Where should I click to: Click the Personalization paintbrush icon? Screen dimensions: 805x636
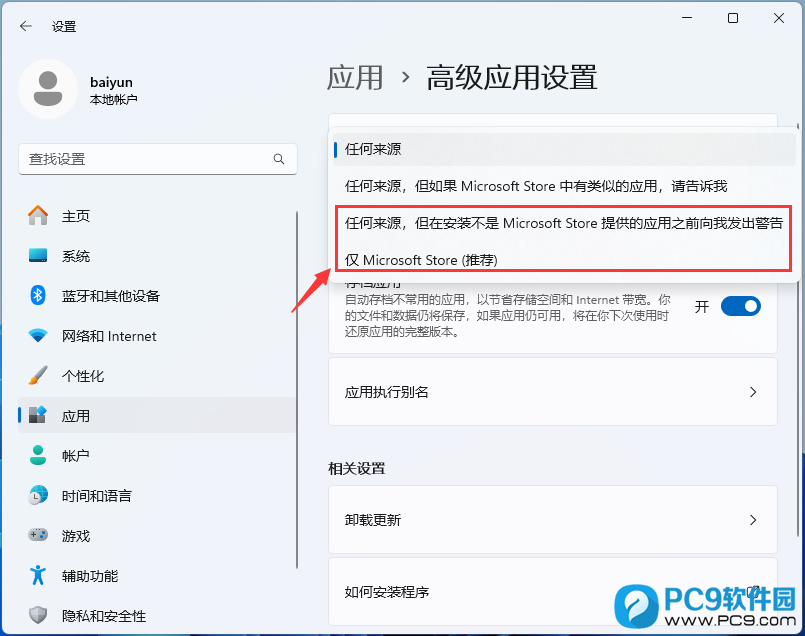click(38, 376)
